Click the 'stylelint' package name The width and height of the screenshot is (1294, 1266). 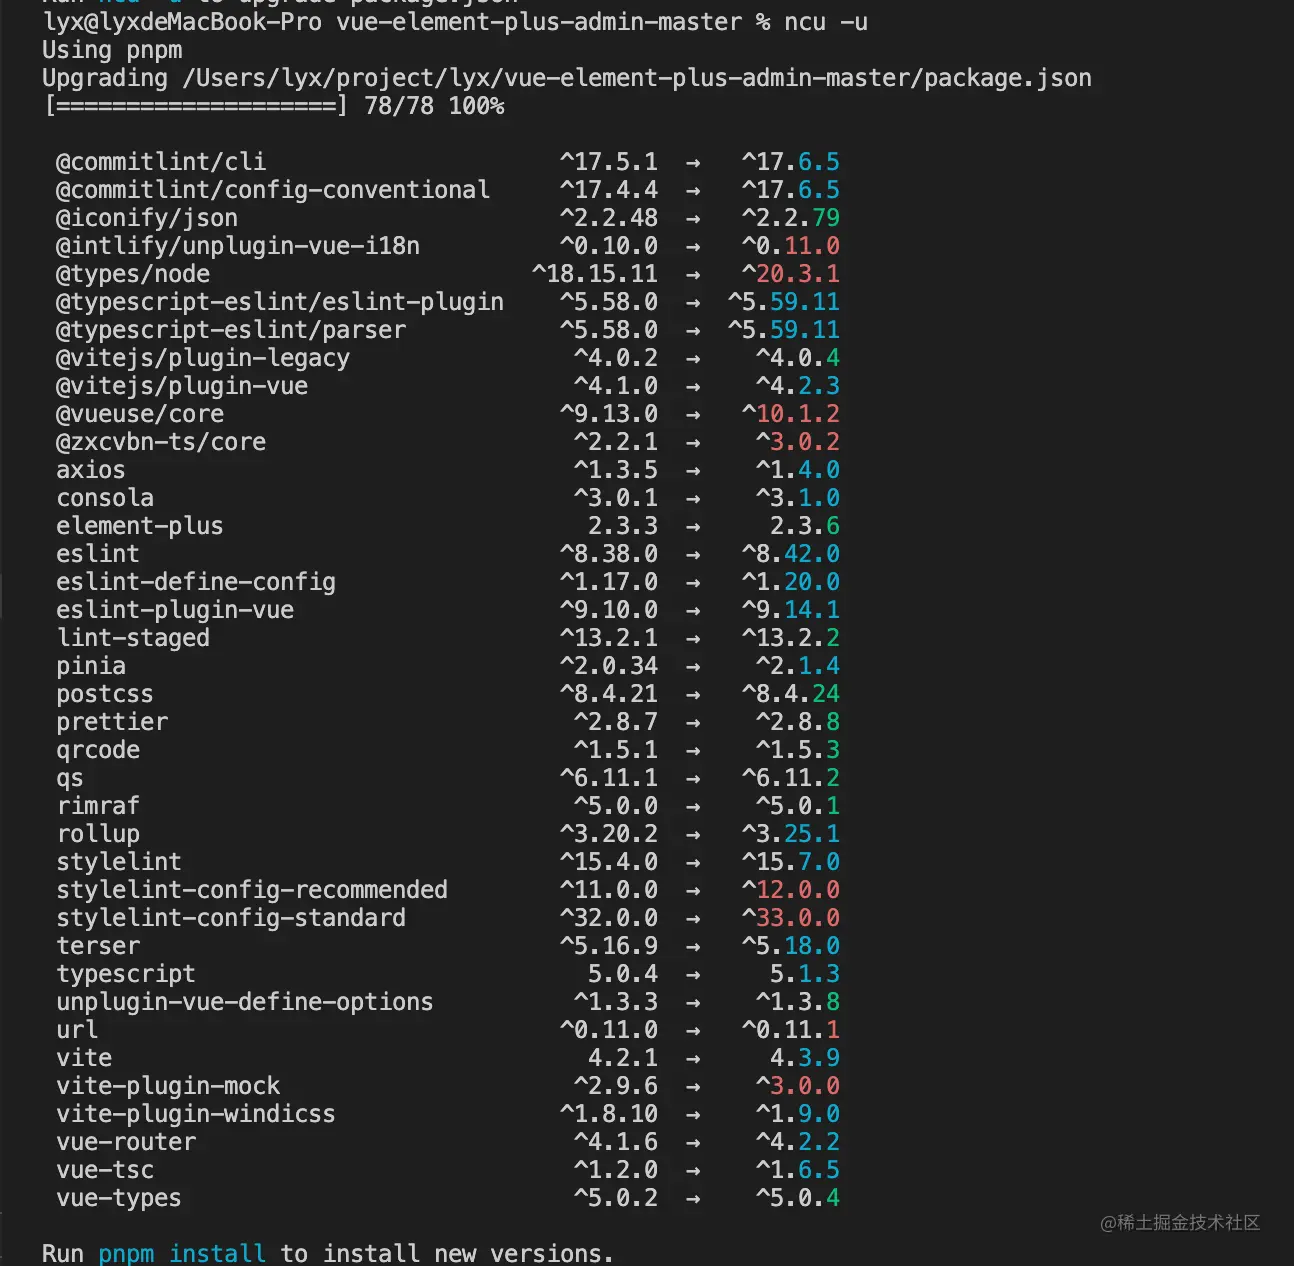(119, 862)
